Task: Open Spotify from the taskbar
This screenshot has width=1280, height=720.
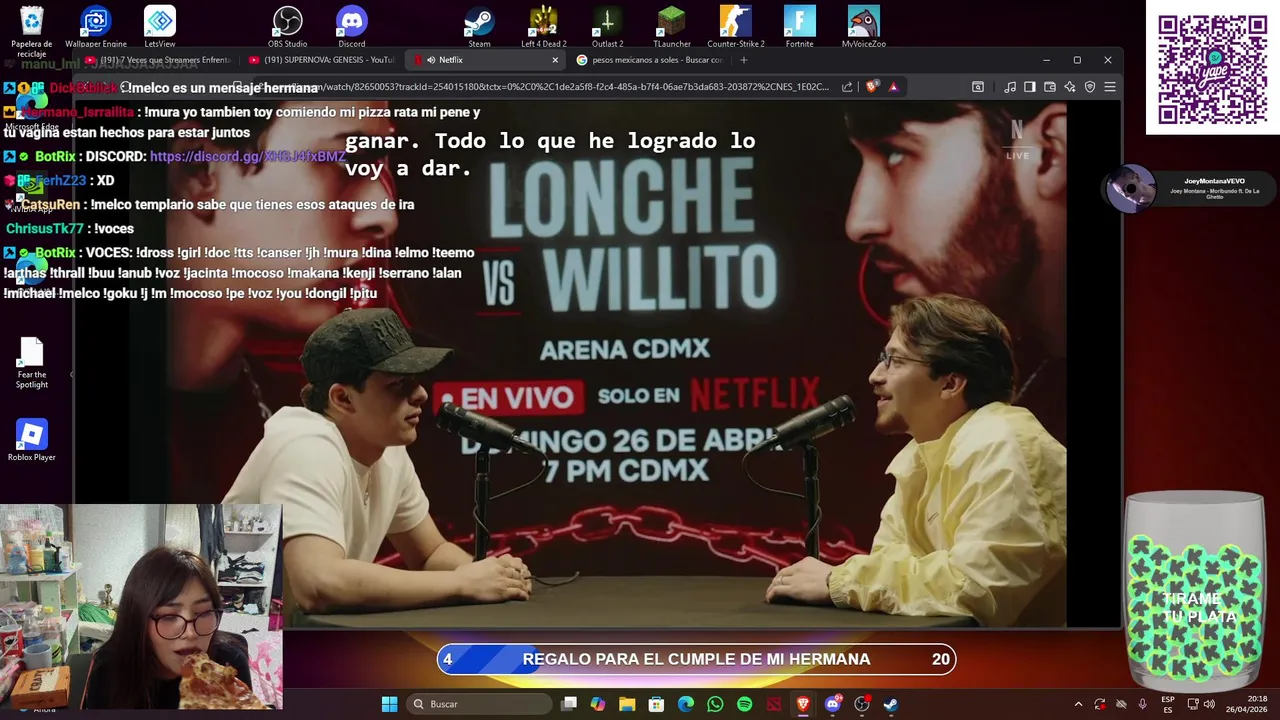Action: click(744, 704)
